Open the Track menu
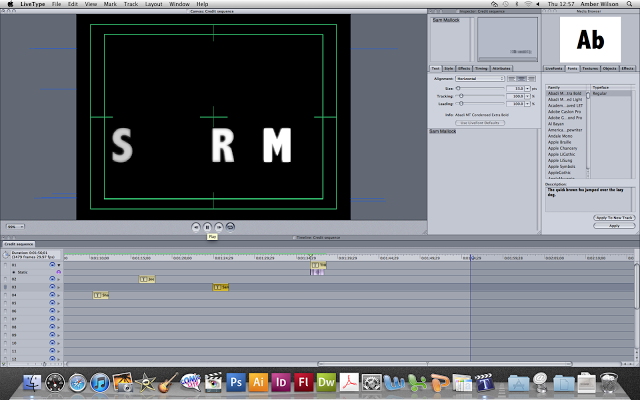This screenshot has height=400, width=640. pyautogui.click(x=131, y=4)
